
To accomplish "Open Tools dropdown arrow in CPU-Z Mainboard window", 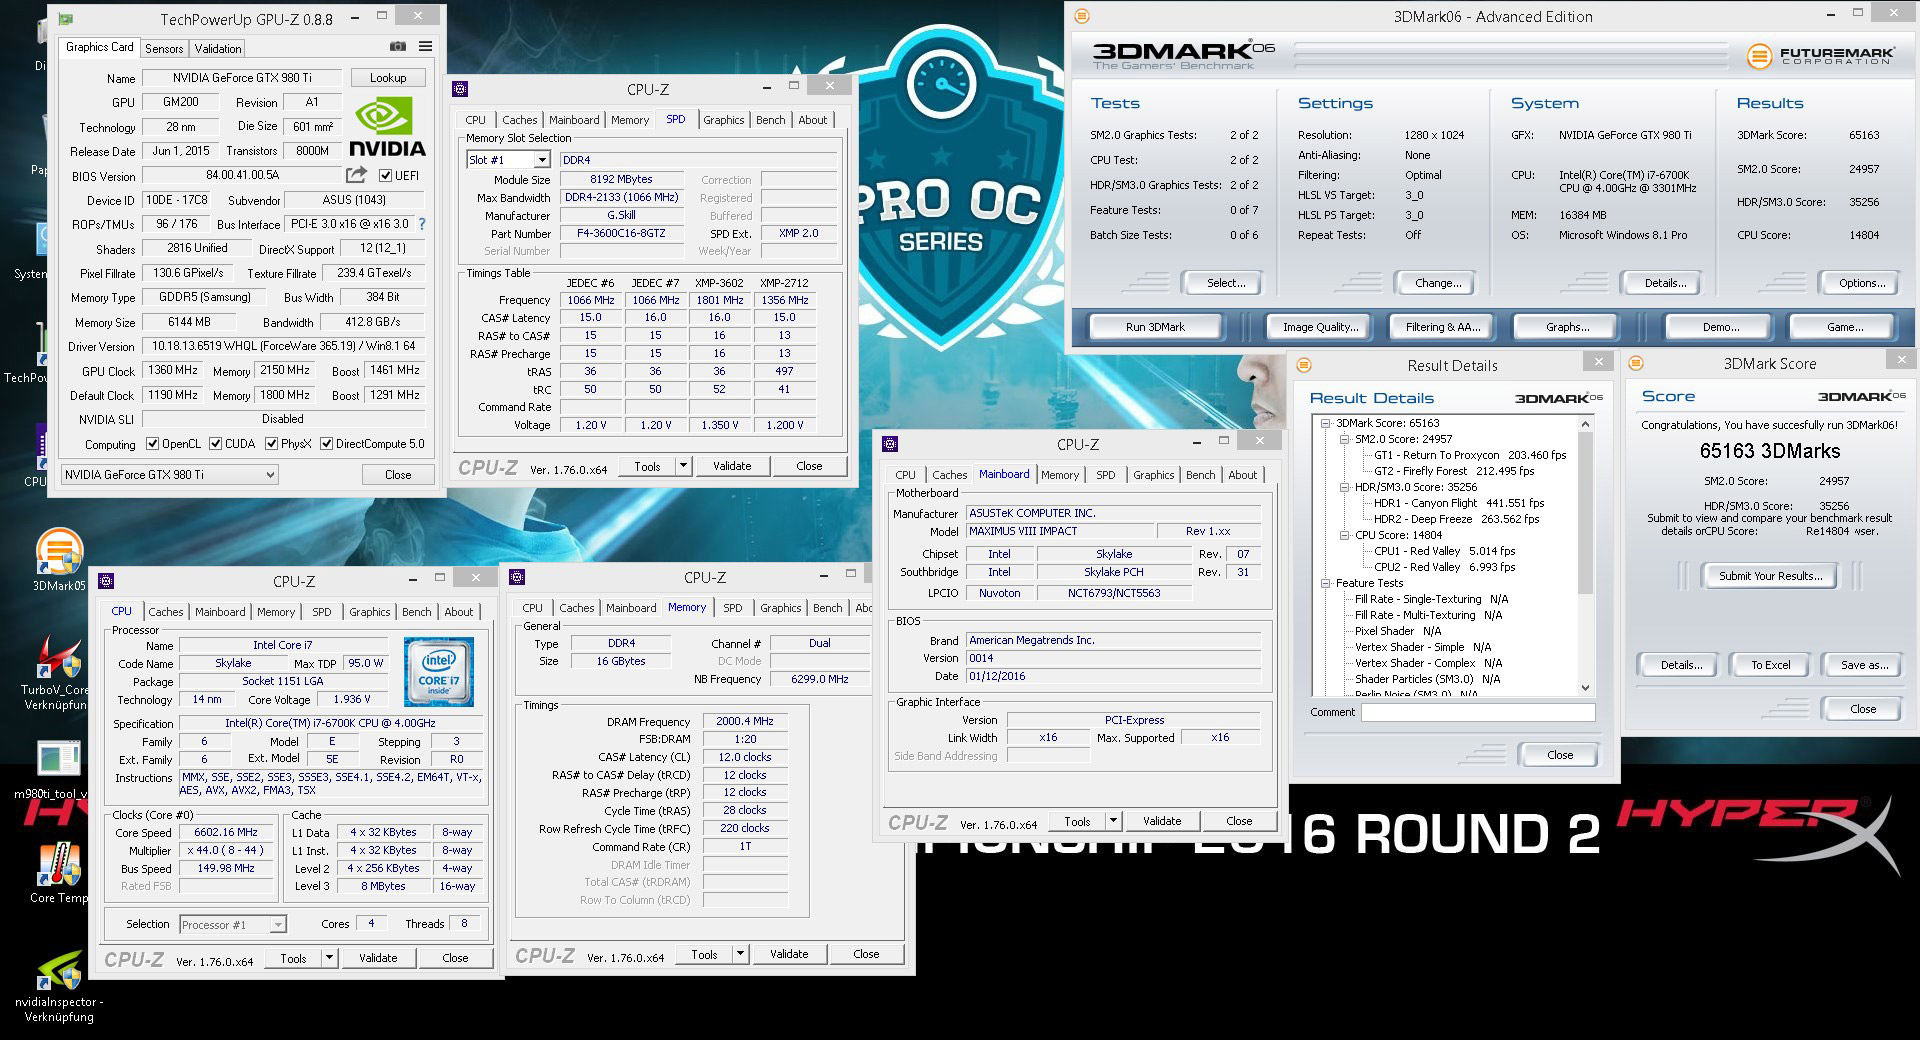I will pos(1113,821).
